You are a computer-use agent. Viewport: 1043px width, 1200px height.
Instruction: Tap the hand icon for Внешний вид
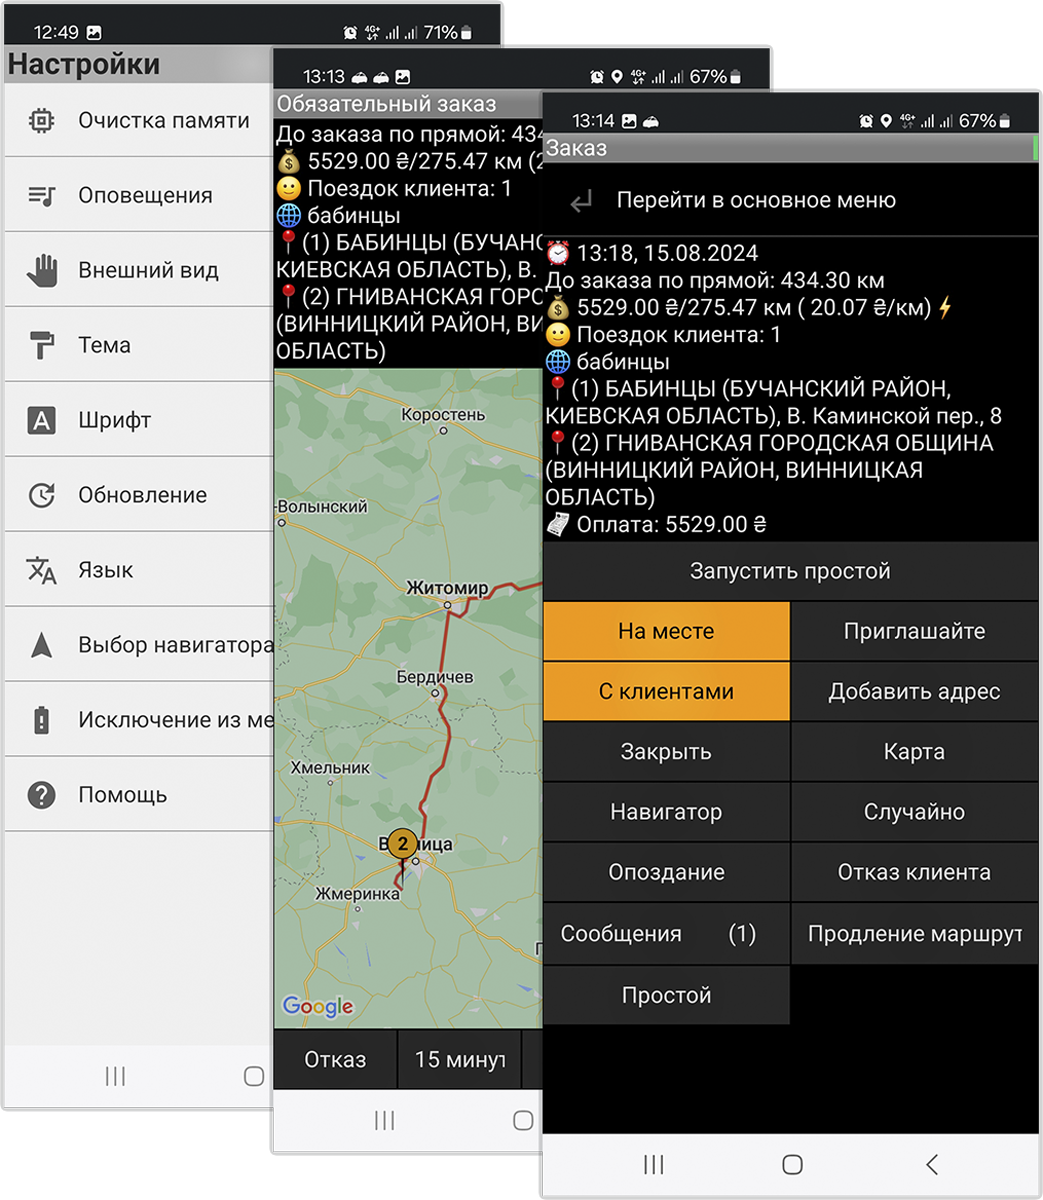pos(41,271)
